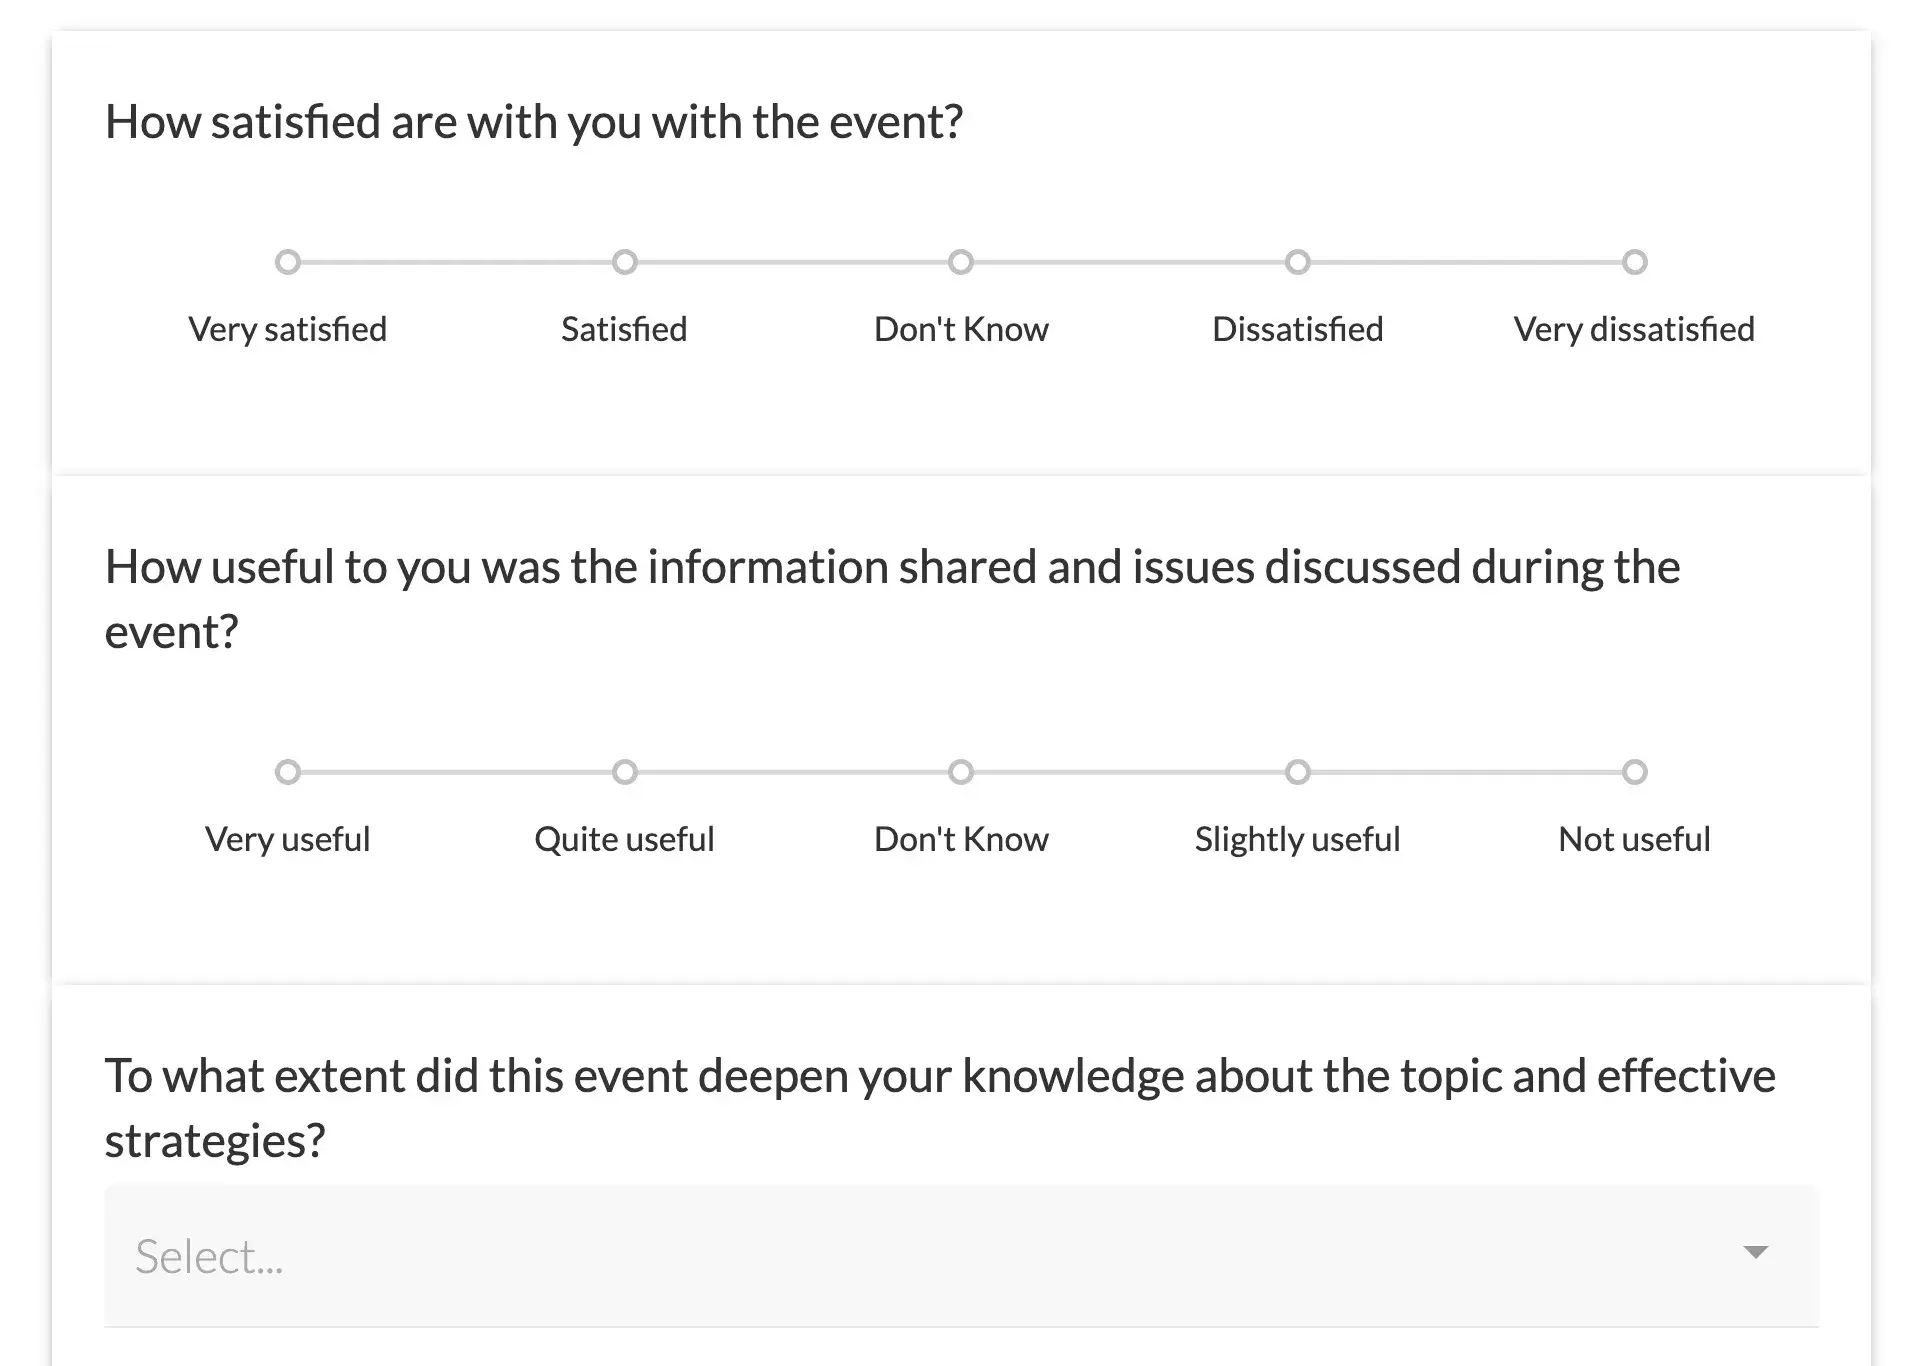Select the 'Satisfied' radio button

point(624,260)
